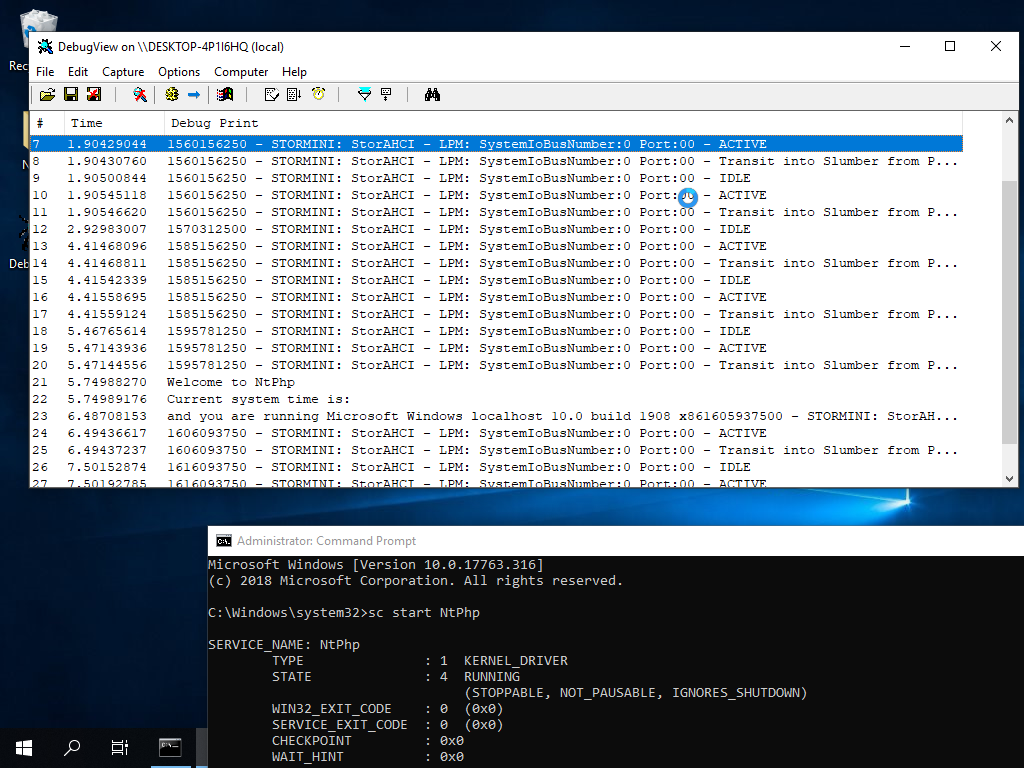
Task: Select row 9 with IDLE state
Action: (x=496, y=178)
